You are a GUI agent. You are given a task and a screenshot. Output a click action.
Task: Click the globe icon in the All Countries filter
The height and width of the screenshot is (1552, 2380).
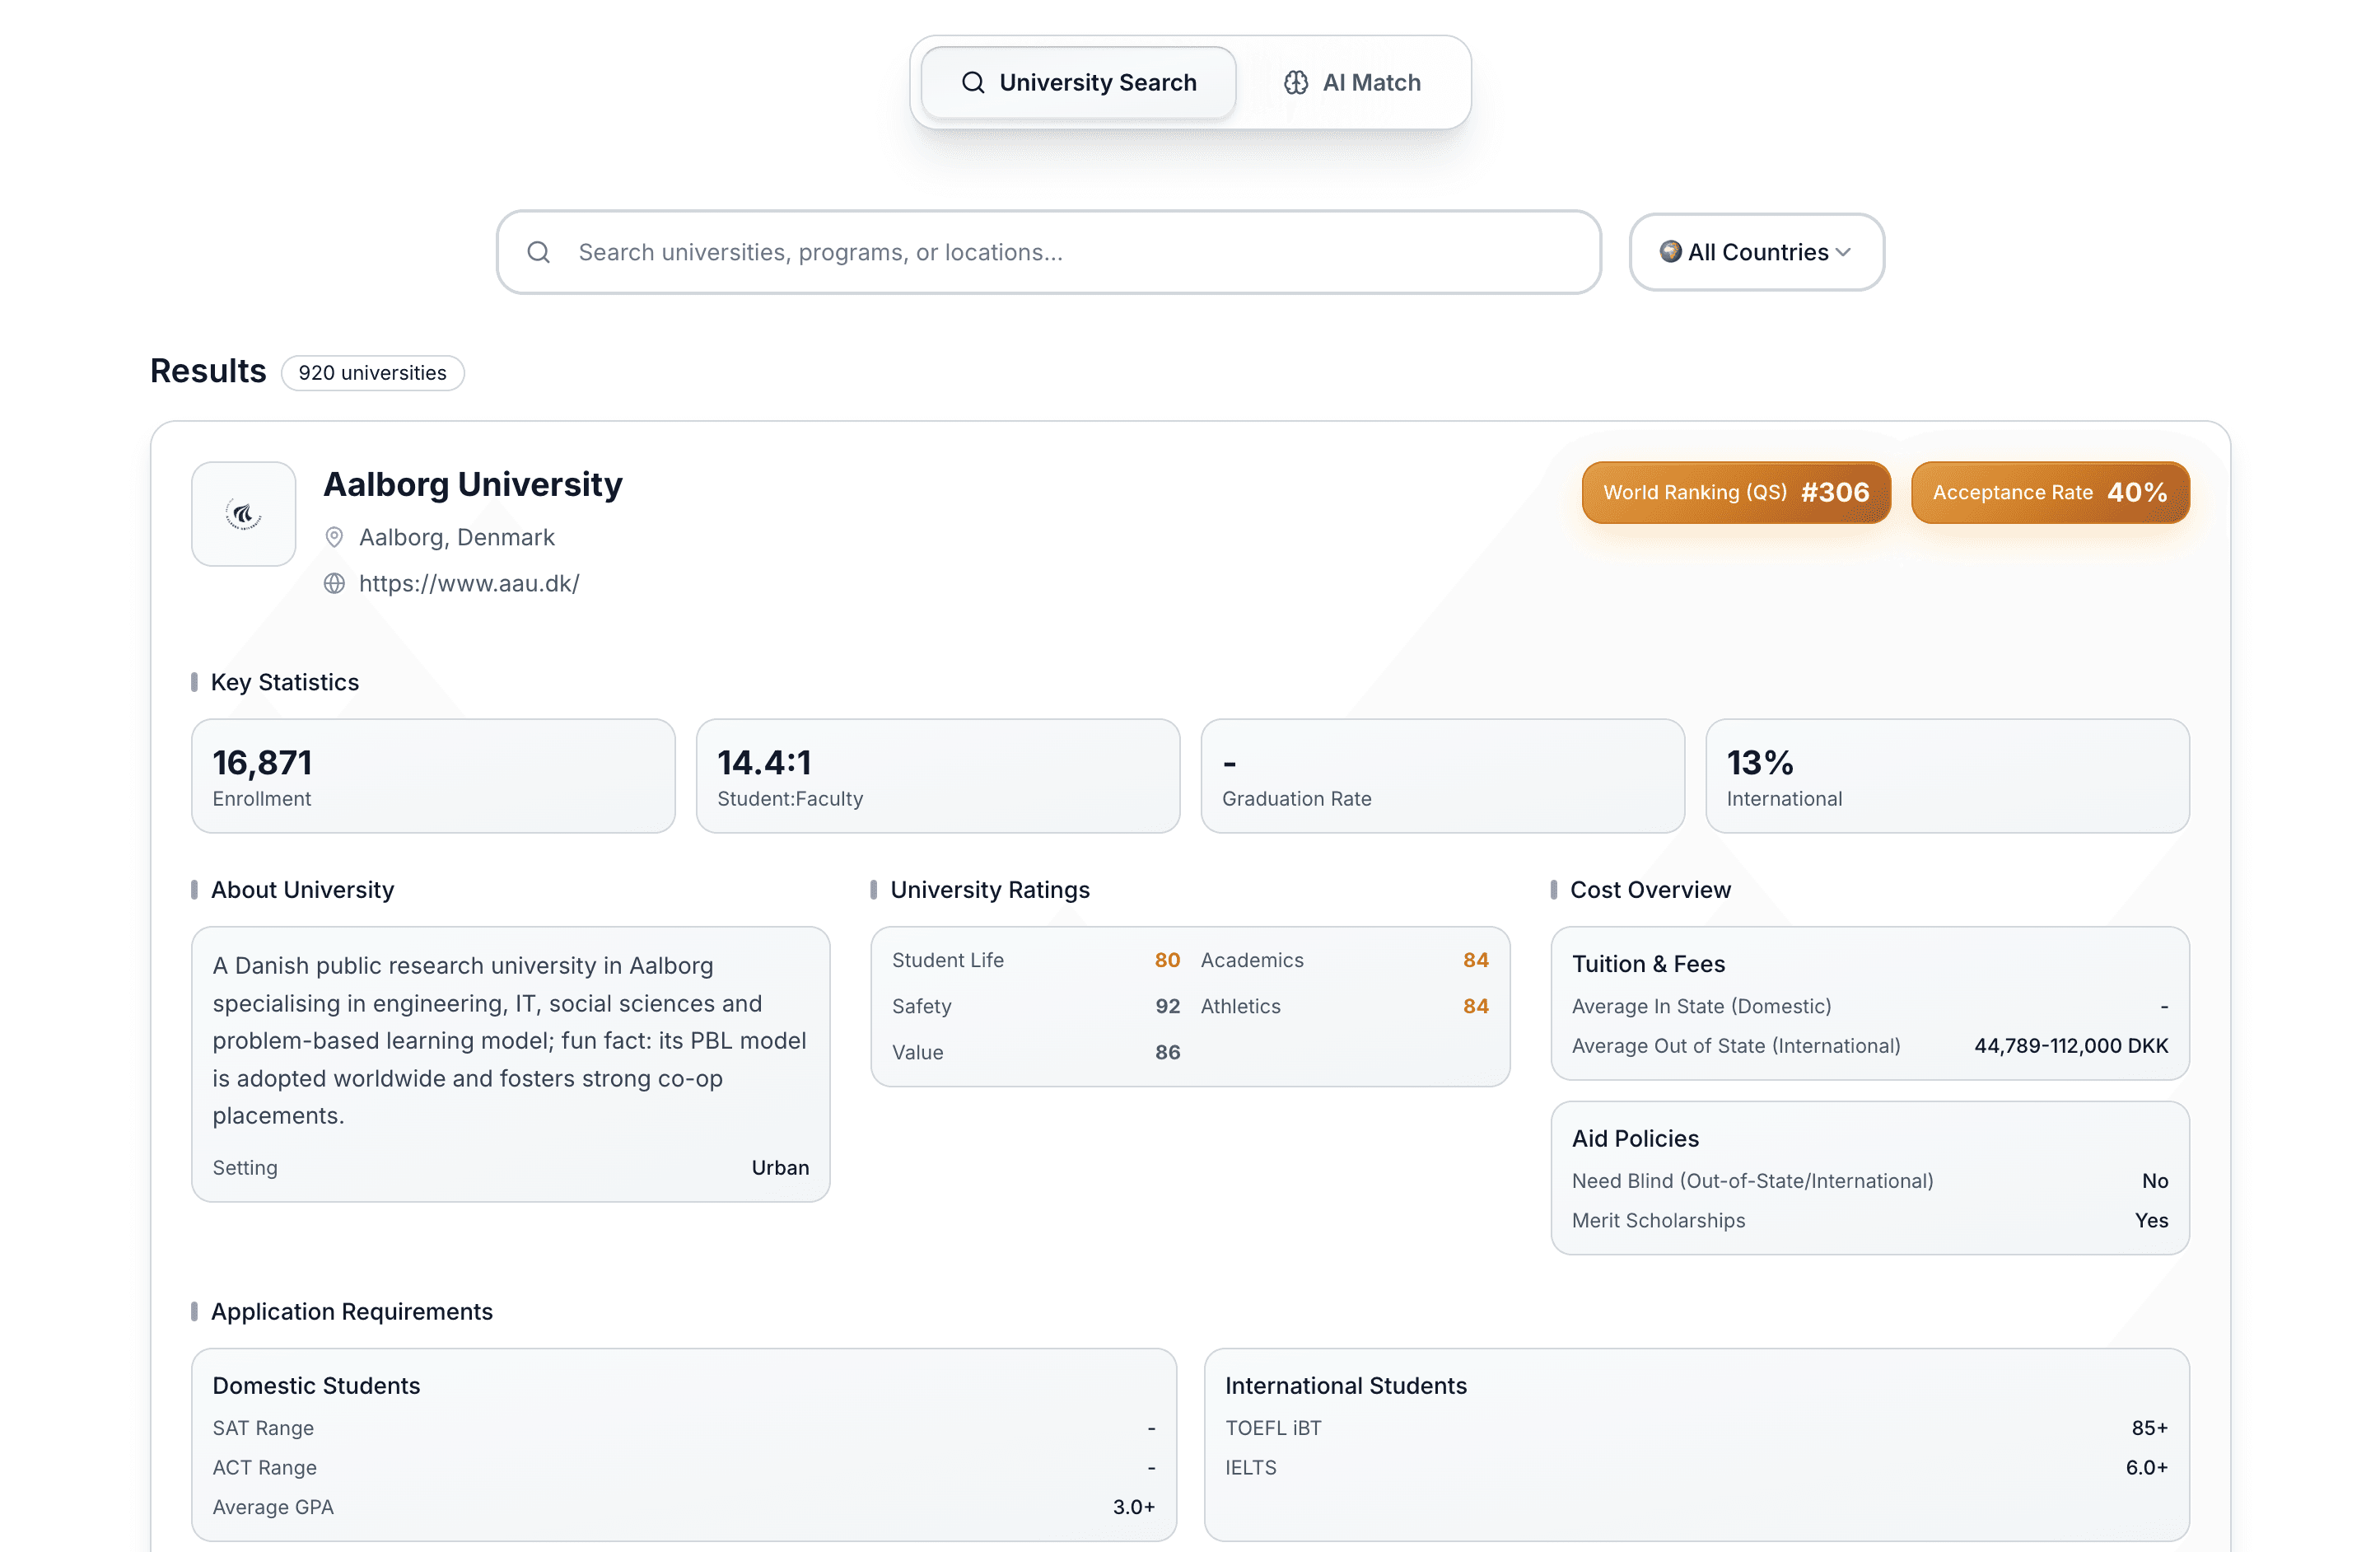(1670, 252)
